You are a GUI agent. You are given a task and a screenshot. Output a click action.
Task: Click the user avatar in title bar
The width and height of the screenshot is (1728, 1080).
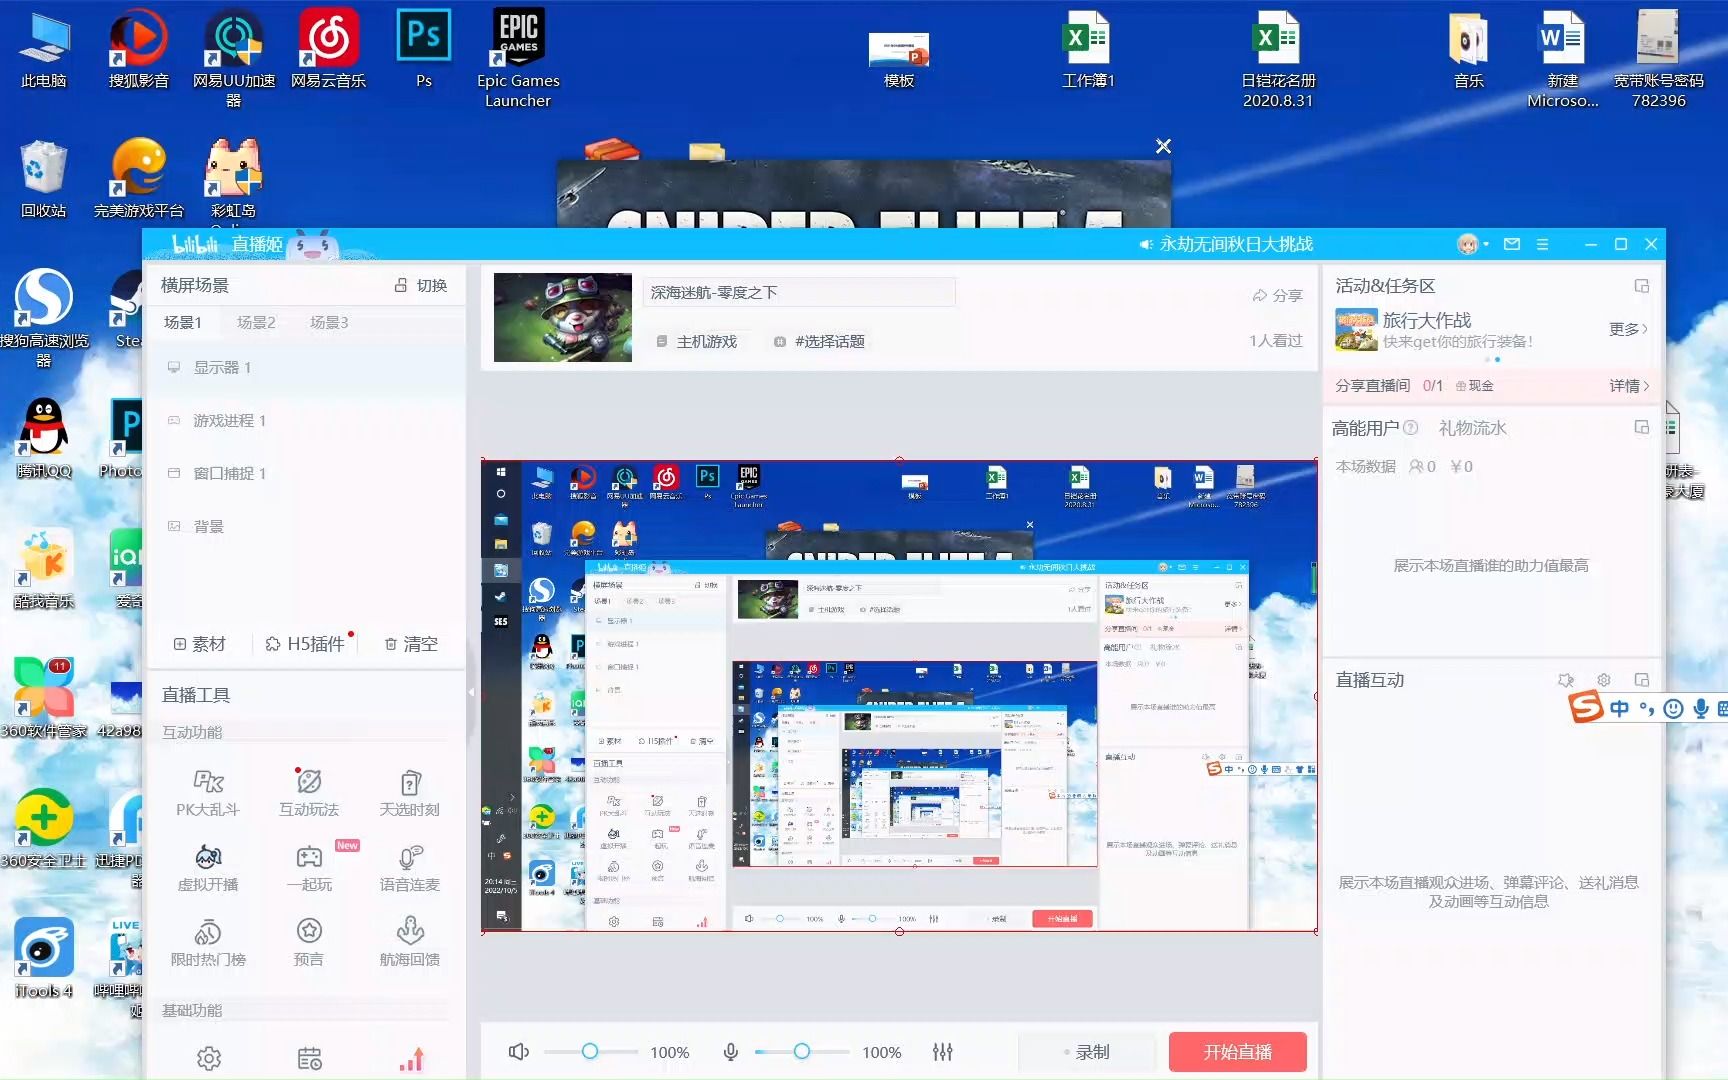point(1467,244)
